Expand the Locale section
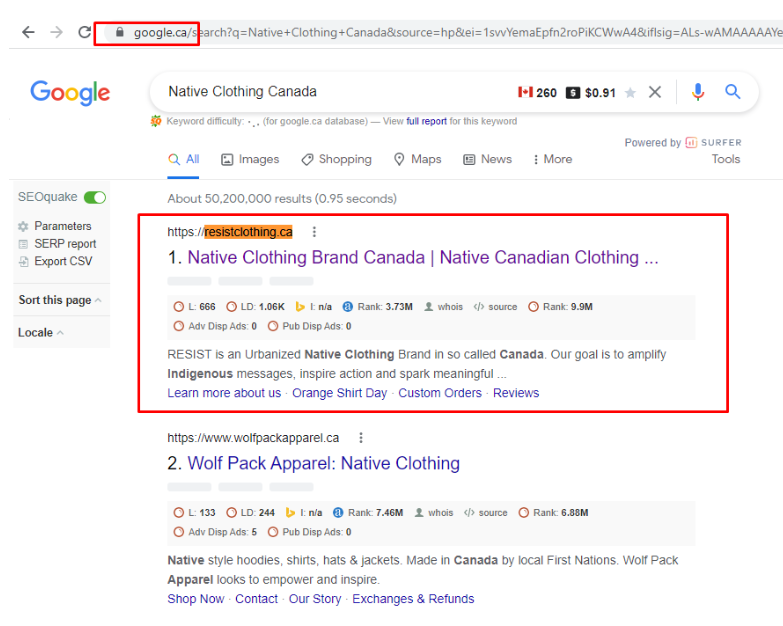This screenshot has width=783, height=626. click(x=41, y=332)
